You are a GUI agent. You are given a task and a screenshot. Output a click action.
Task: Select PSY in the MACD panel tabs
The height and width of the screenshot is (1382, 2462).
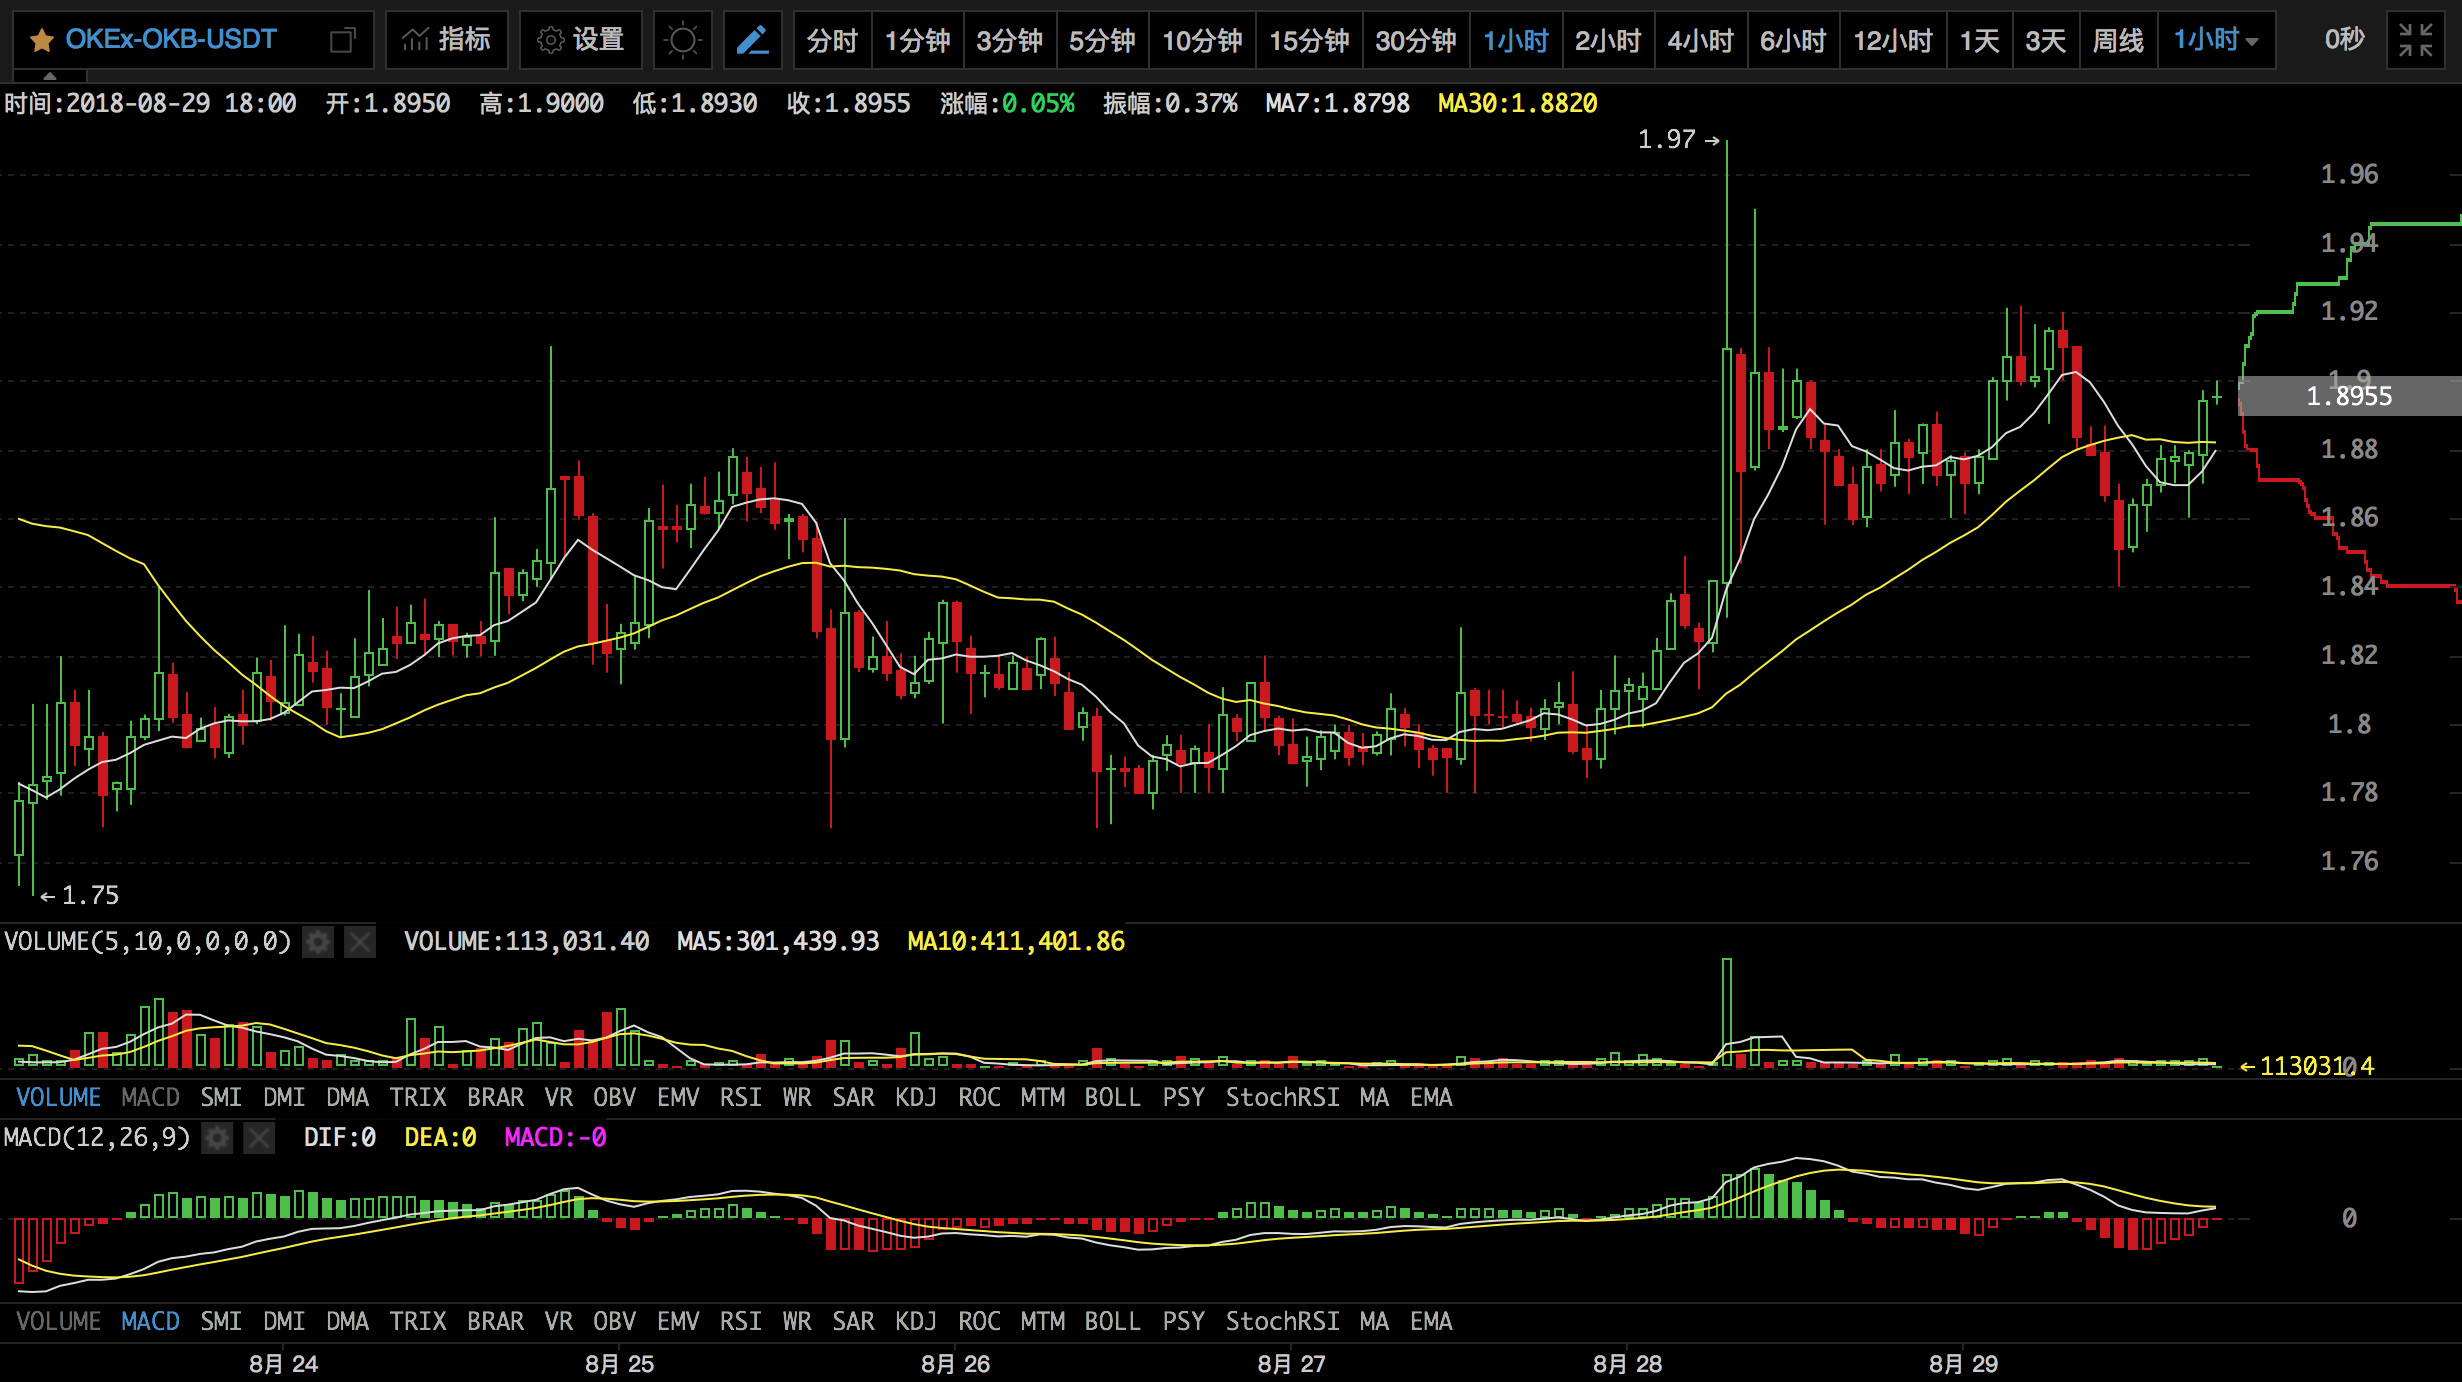1184,1321
